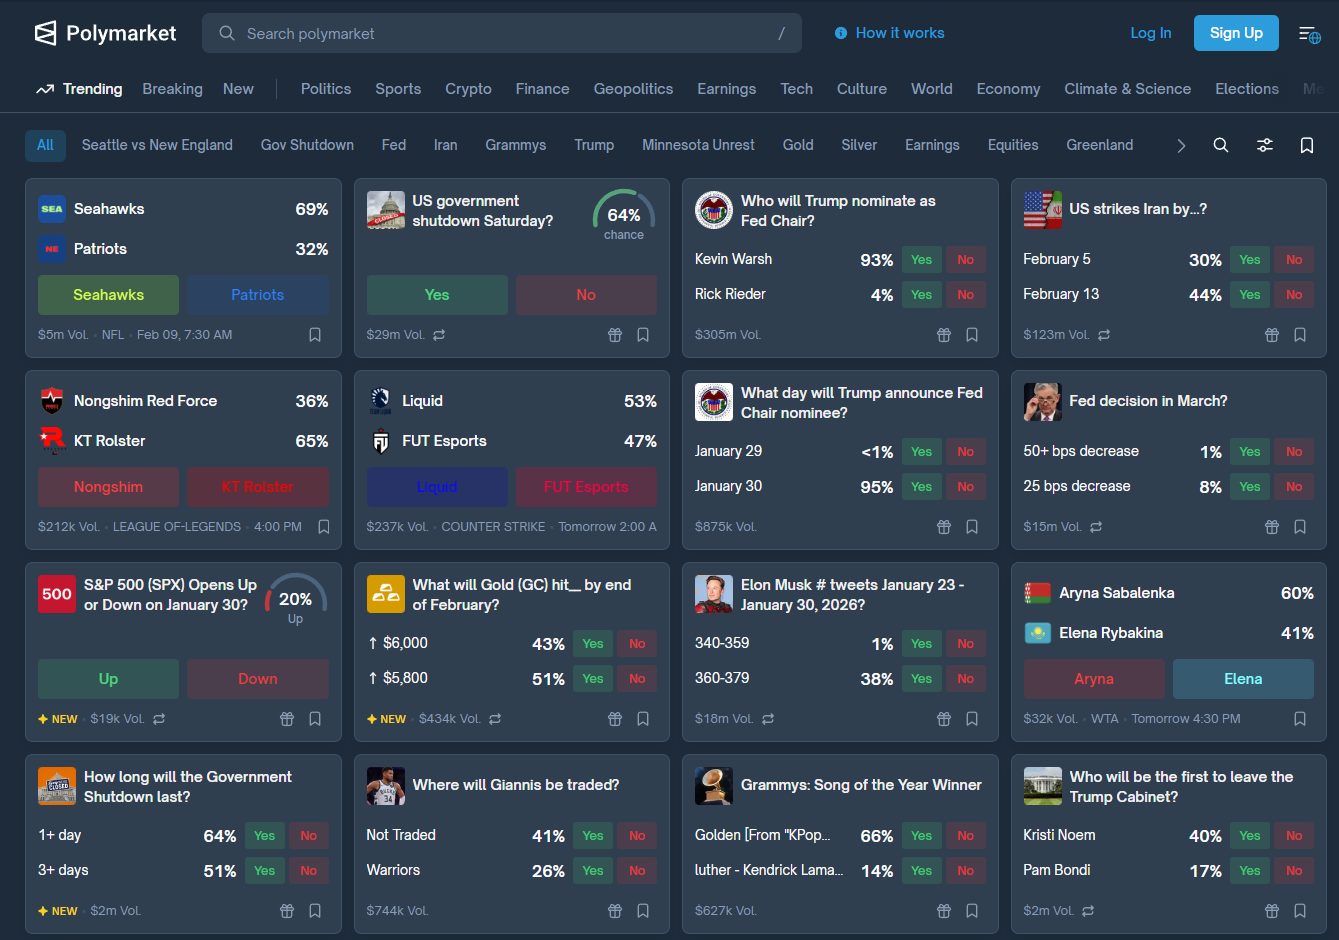Bookmark the Seahawks vs Patriots market
1339x940 pixels.
[315, 335]
